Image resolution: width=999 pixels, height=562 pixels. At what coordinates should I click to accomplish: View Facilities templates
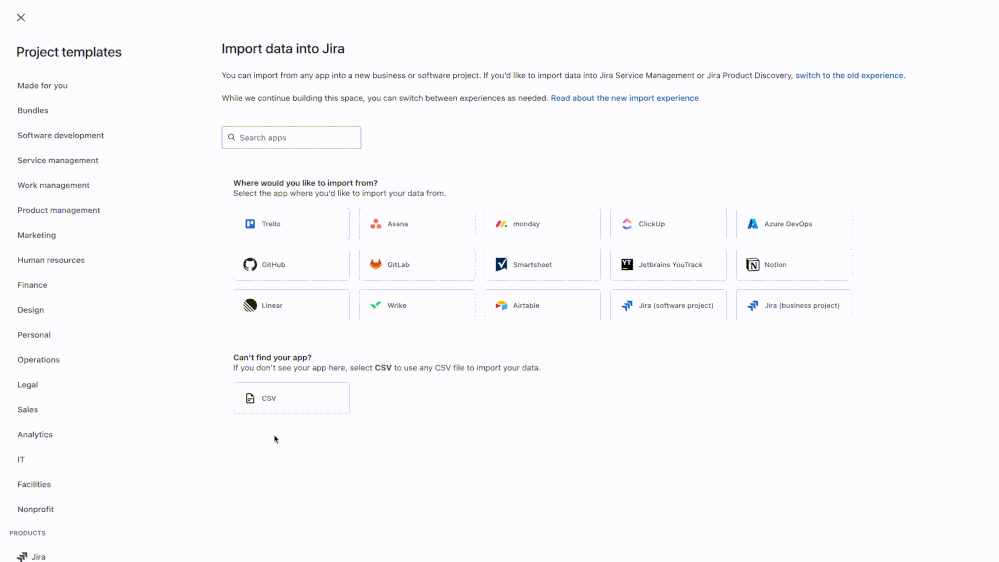(x=34, y=484)
